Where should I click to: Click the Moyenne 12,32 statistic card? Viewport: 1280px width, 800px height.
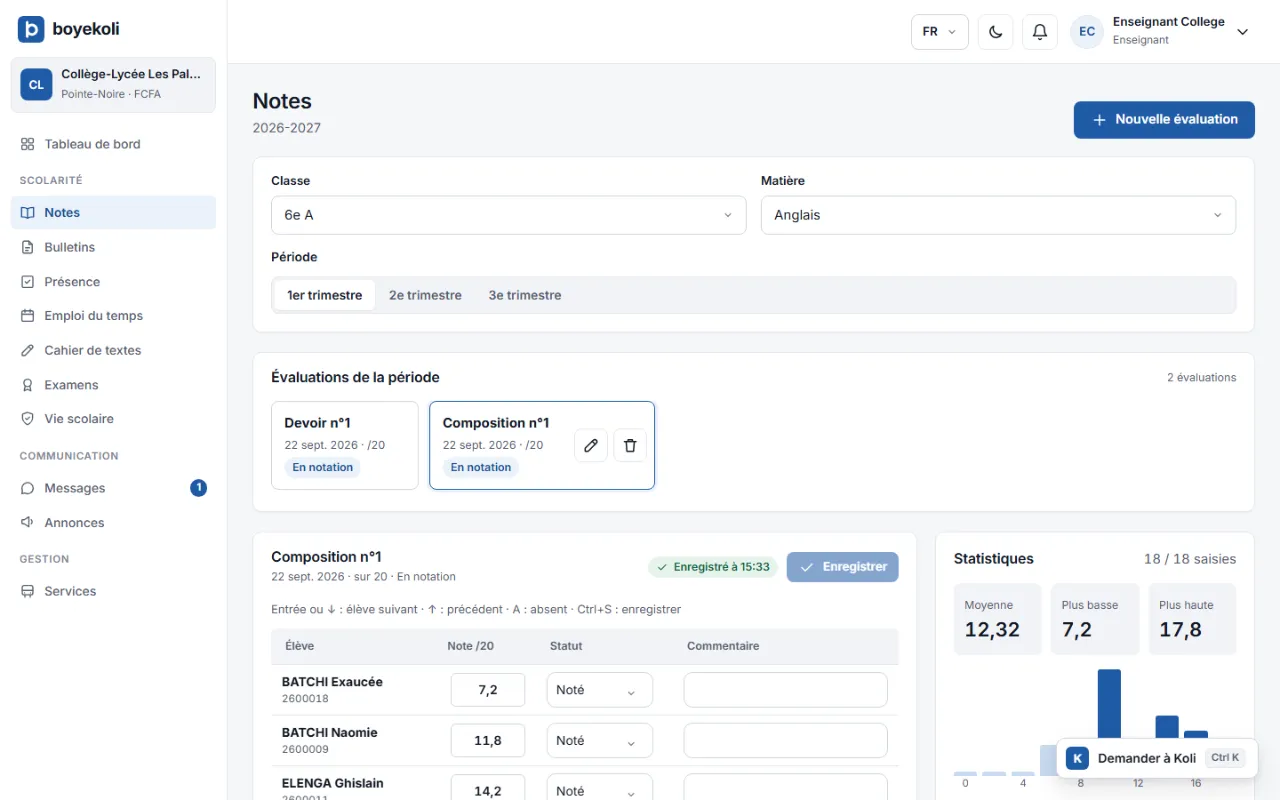click(997, 619)
